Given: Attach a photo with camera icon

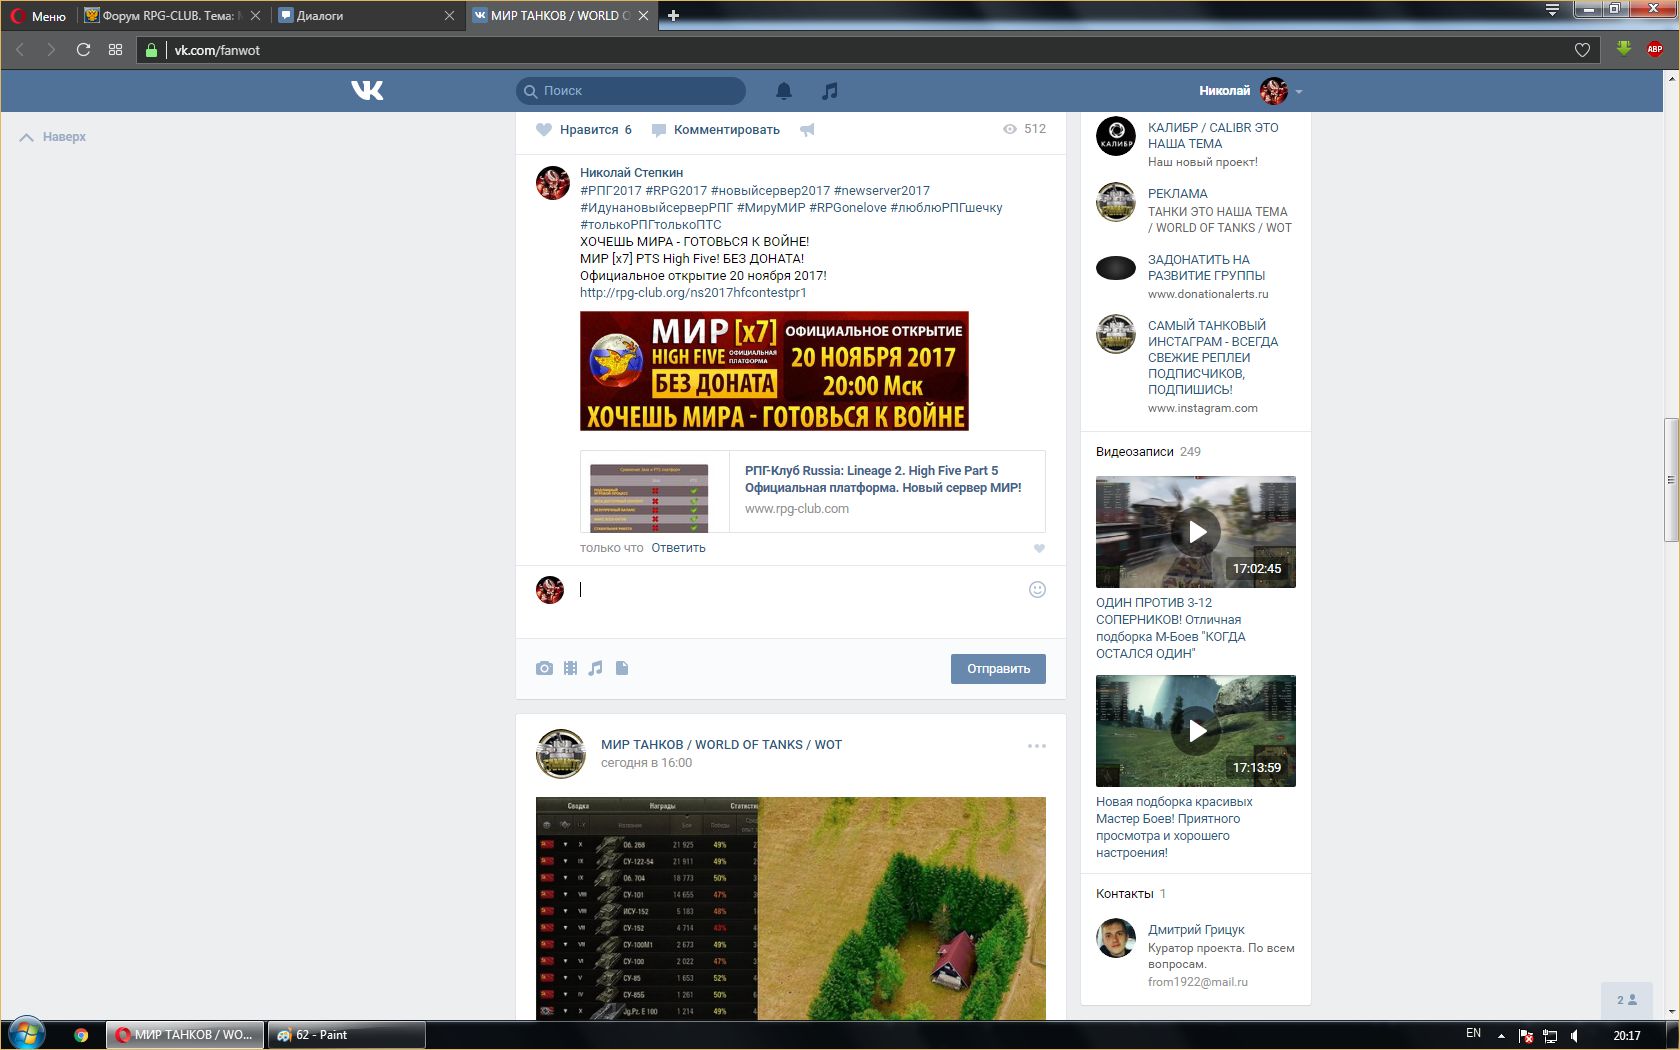Looking at the screenshot, I should click(544, 668).
